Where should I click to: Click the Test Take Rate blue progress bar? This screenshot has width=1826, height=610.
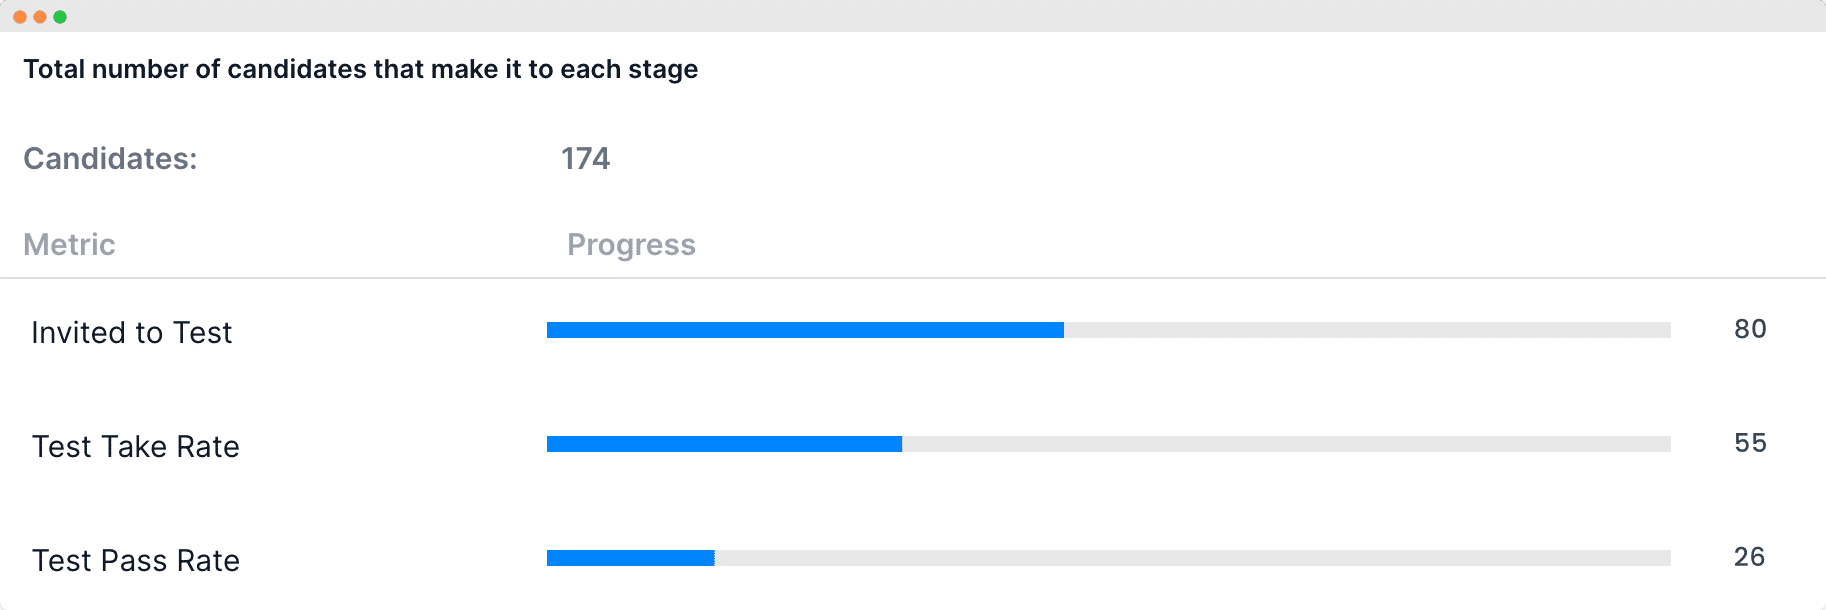pyautogui.click(x=724, y=444)
